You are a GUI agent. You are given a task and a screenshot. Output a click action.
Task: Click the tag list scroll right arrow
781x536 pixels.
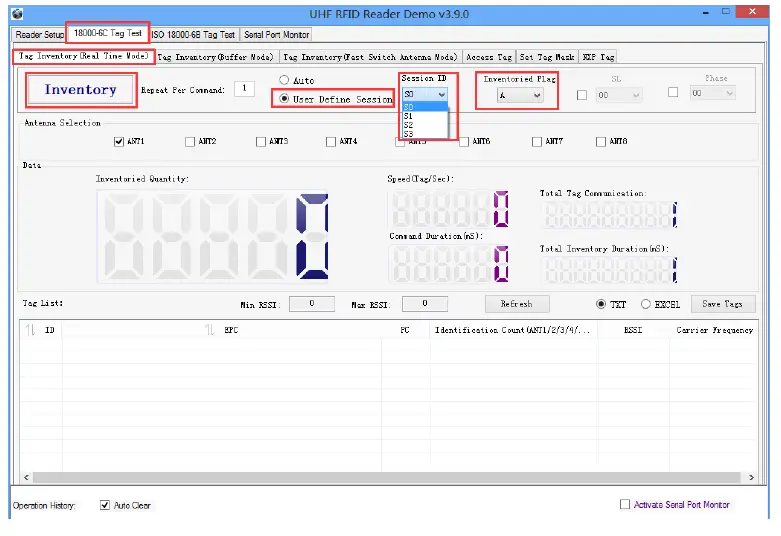[x=752, y=477]
